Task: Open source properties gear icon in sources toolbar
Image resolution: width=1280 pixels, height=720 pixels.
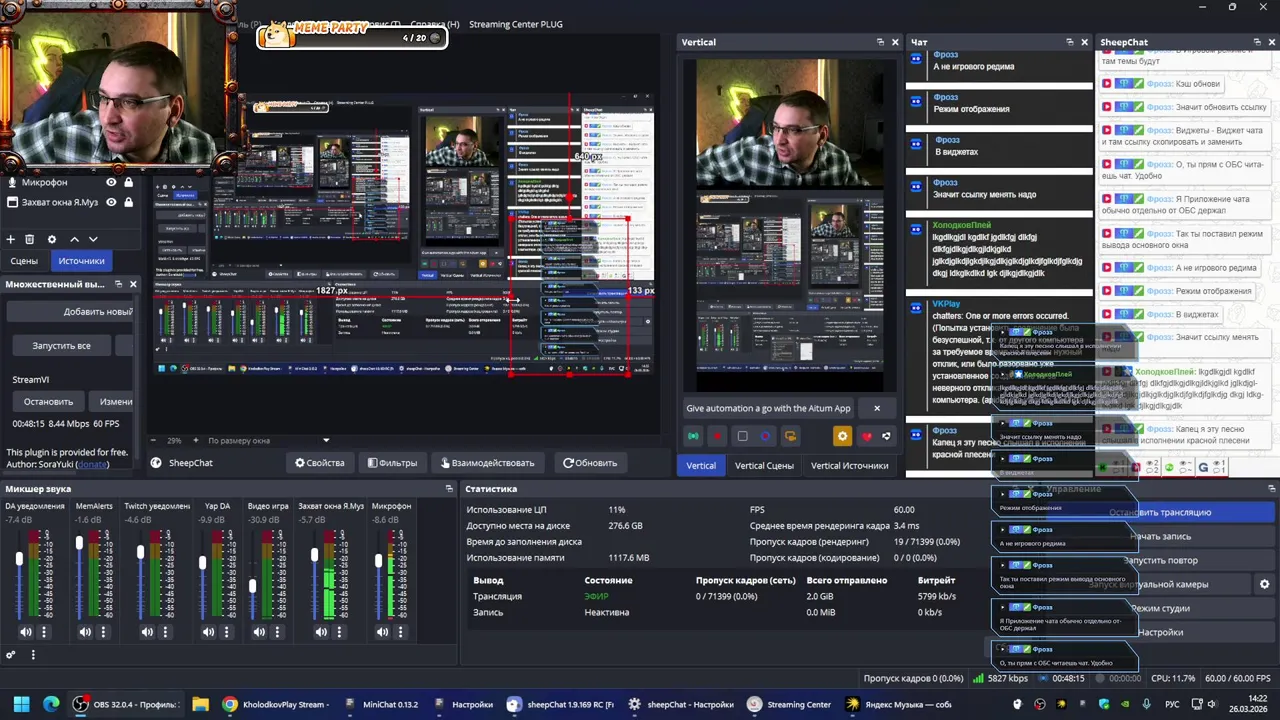Action: tap(52, 239)
